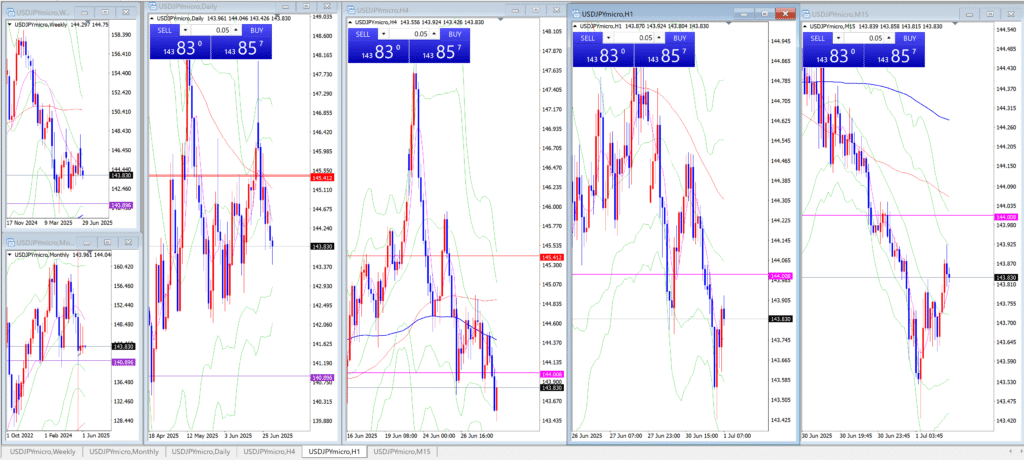
Task: Expand the one-click trading panel in the Monthly chart
Action: pos(9,255)
